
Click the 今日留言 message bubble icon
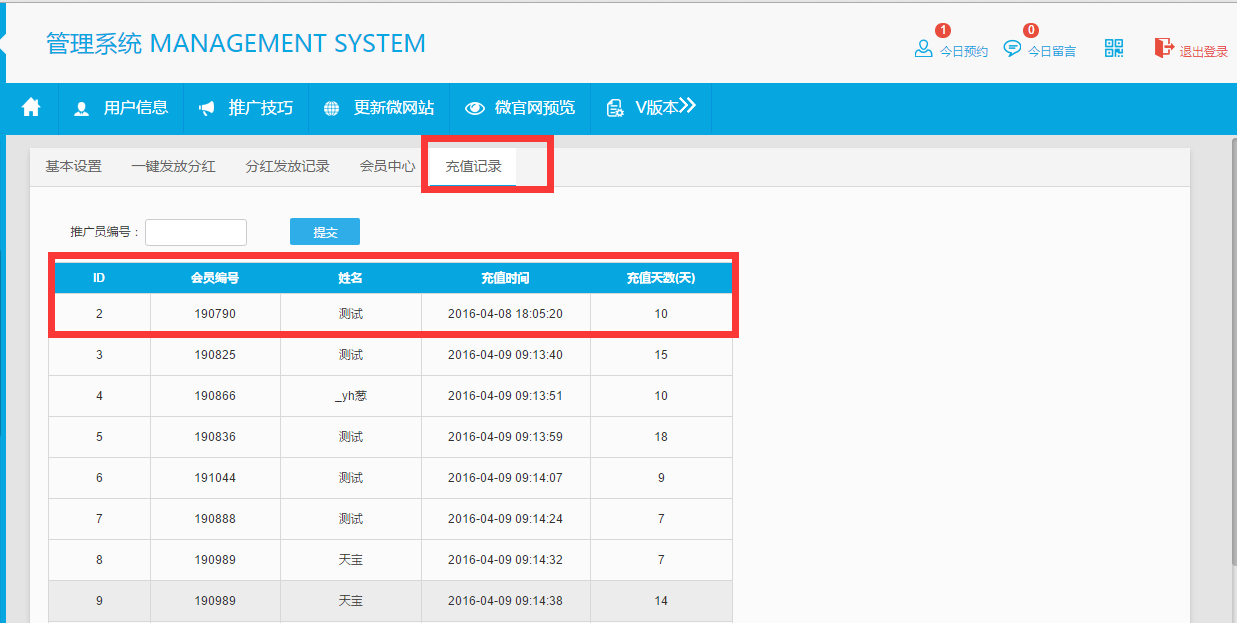pos(1012,48)
